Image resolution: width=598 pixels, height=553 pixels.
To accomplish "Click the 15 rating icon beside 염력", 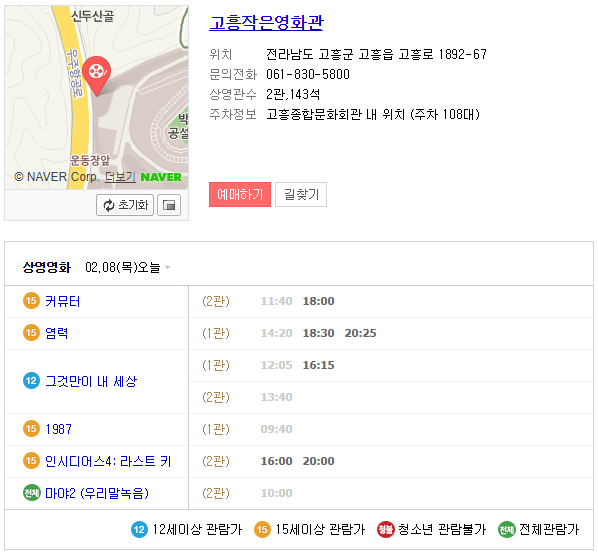I will 31,333.
